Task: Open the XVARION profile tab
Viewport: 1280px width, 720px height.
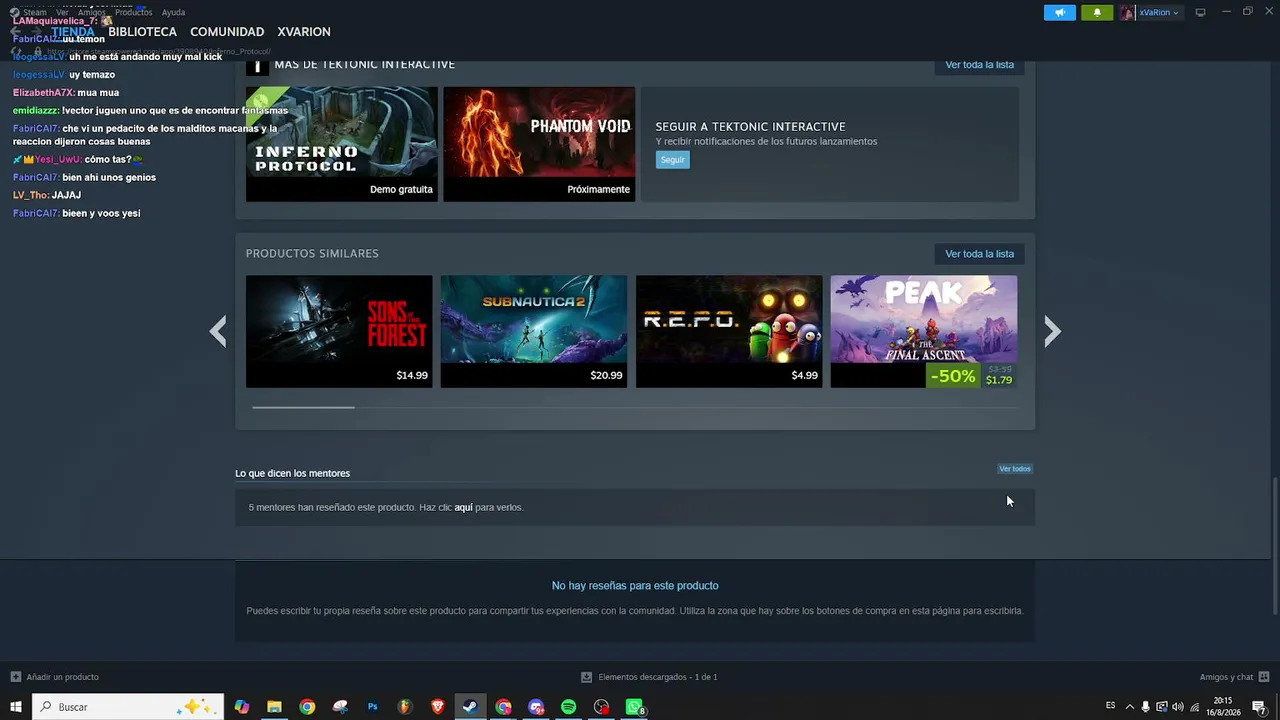Action: click(304, 32)
